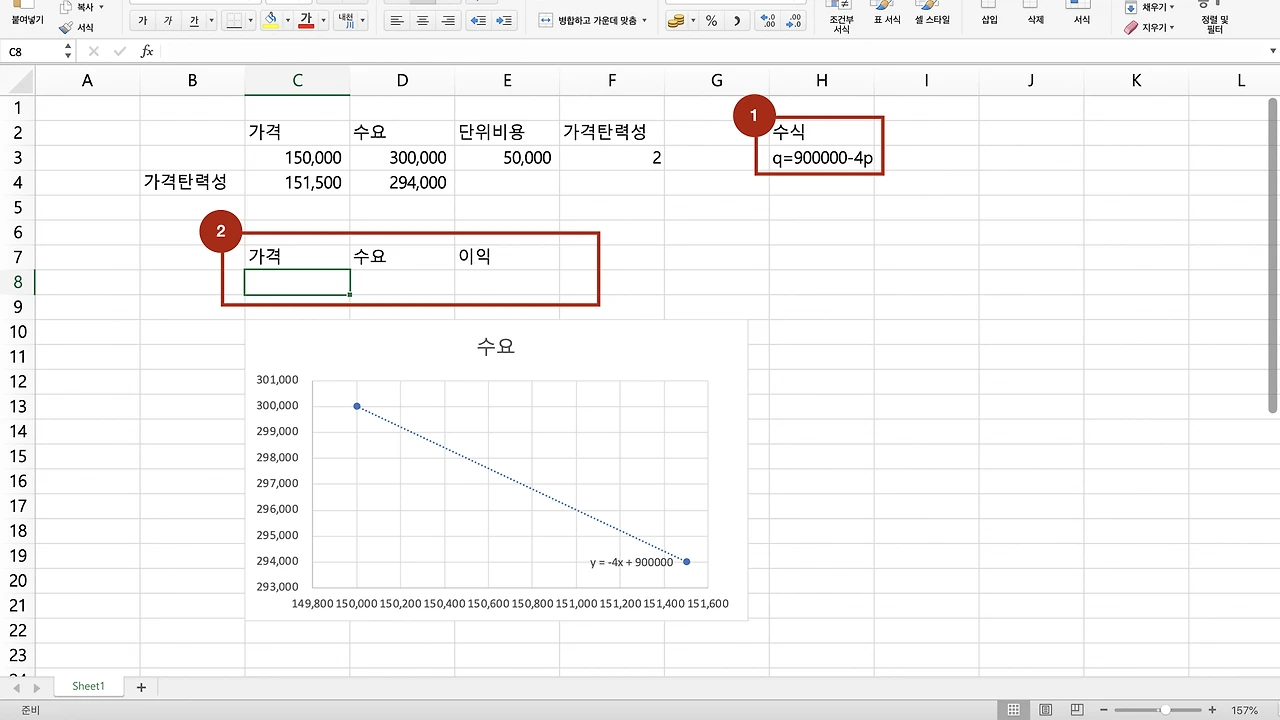Select cell with formula q=900000-4p

(x=822, y=158)
